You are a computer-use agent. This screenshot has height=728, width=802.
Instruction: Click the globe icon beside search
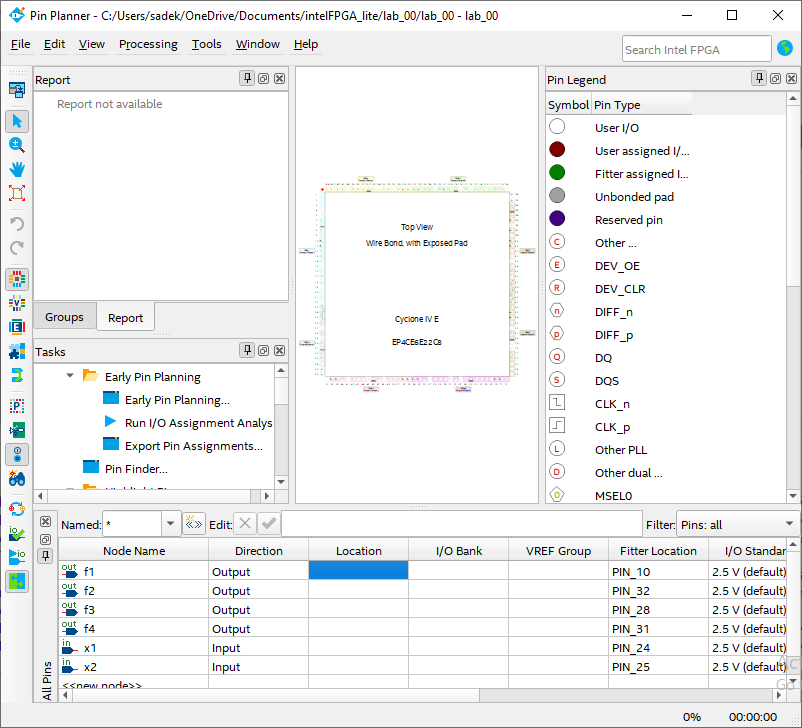785,49
